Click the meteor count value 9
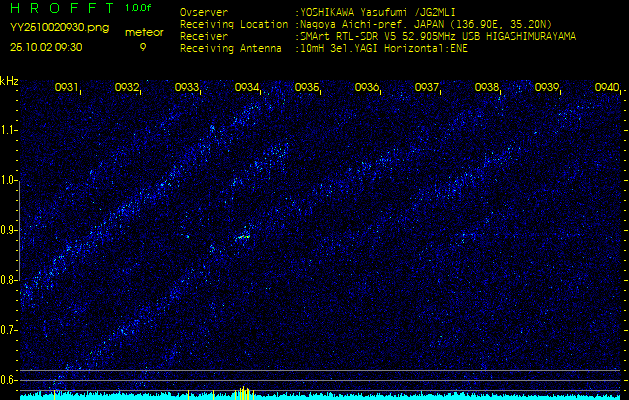 (143, 47)
